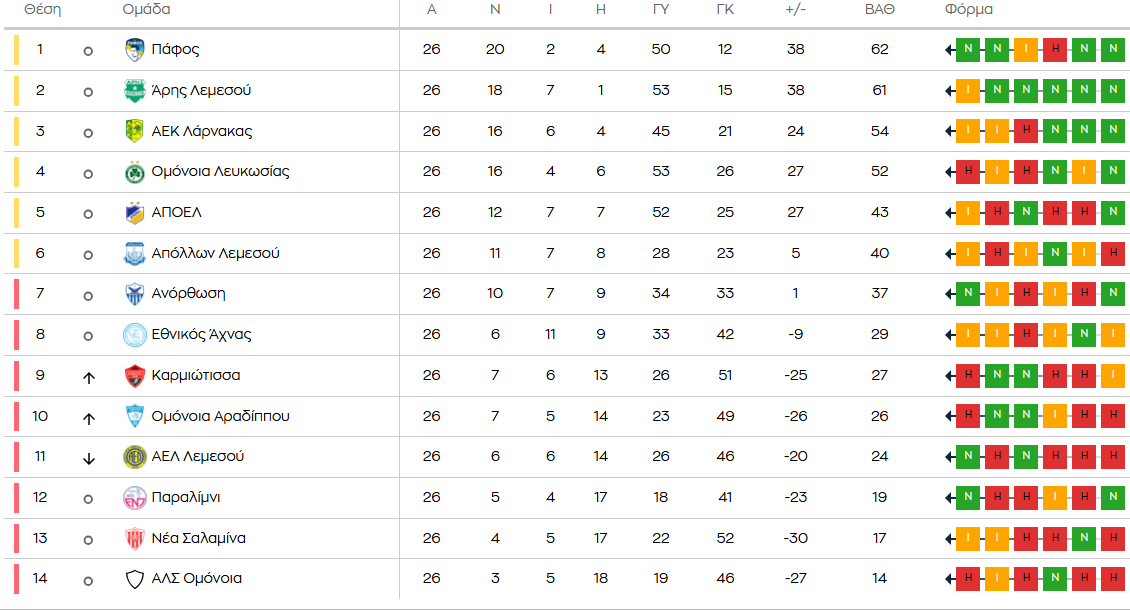Click the ΑΕΚ Λάρνακας yellow crest

point(134,131)
